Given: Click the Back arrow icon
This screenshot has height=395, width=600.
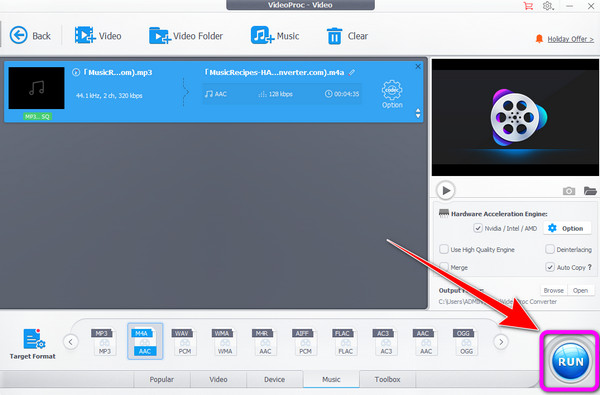Looking at the screenshot, I should (x=18, y=36).
